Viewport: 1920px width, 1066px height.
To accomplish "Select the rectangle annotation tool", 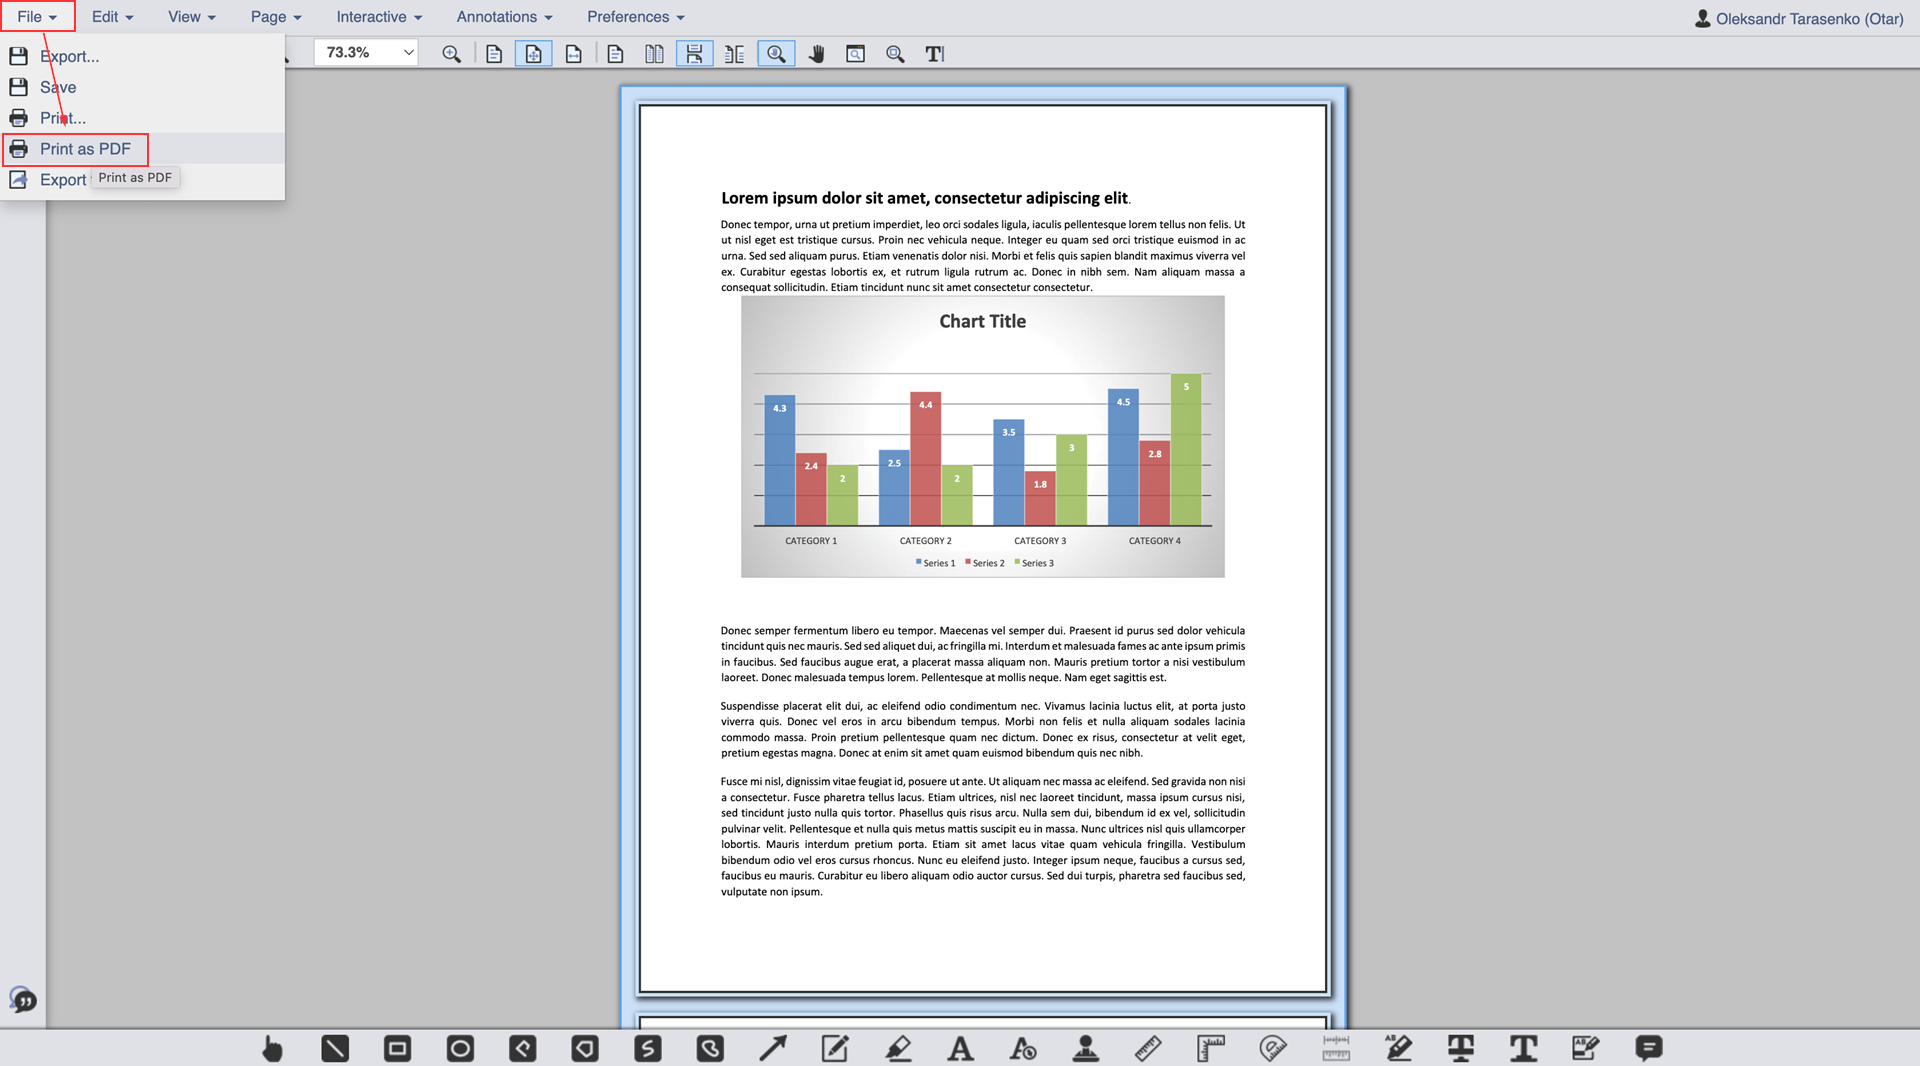I will point(397,1048).
